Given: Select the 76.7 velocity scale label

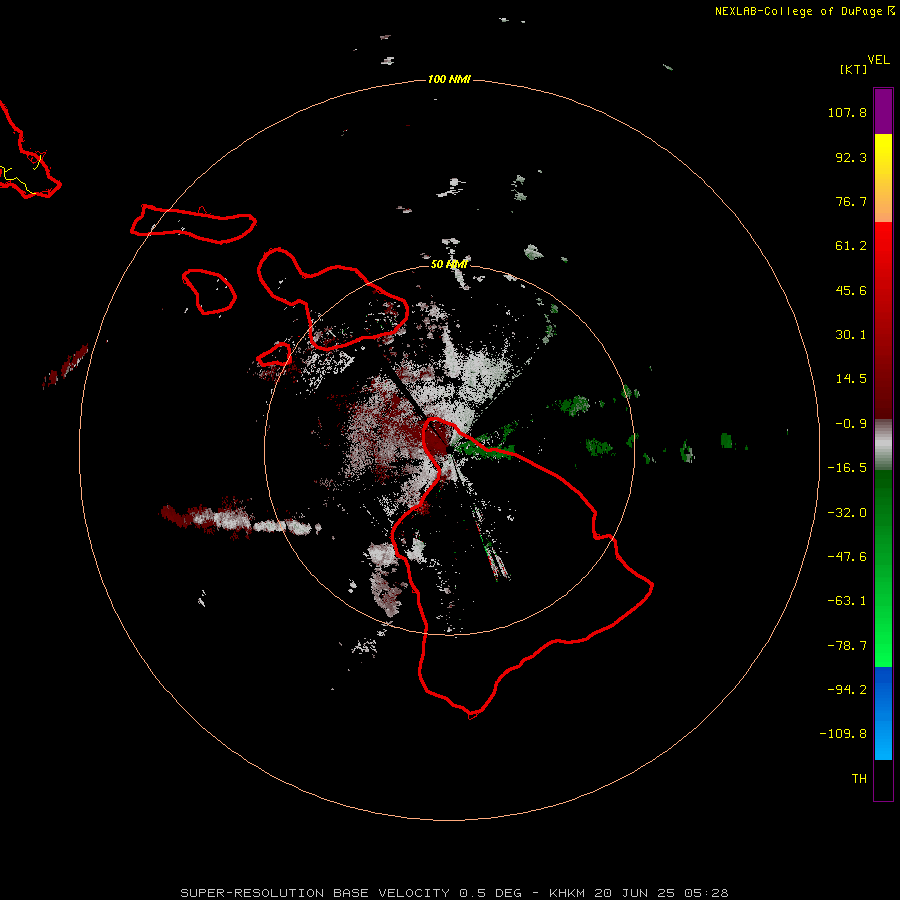Looking at the screenshot, I should click(851, 201).
